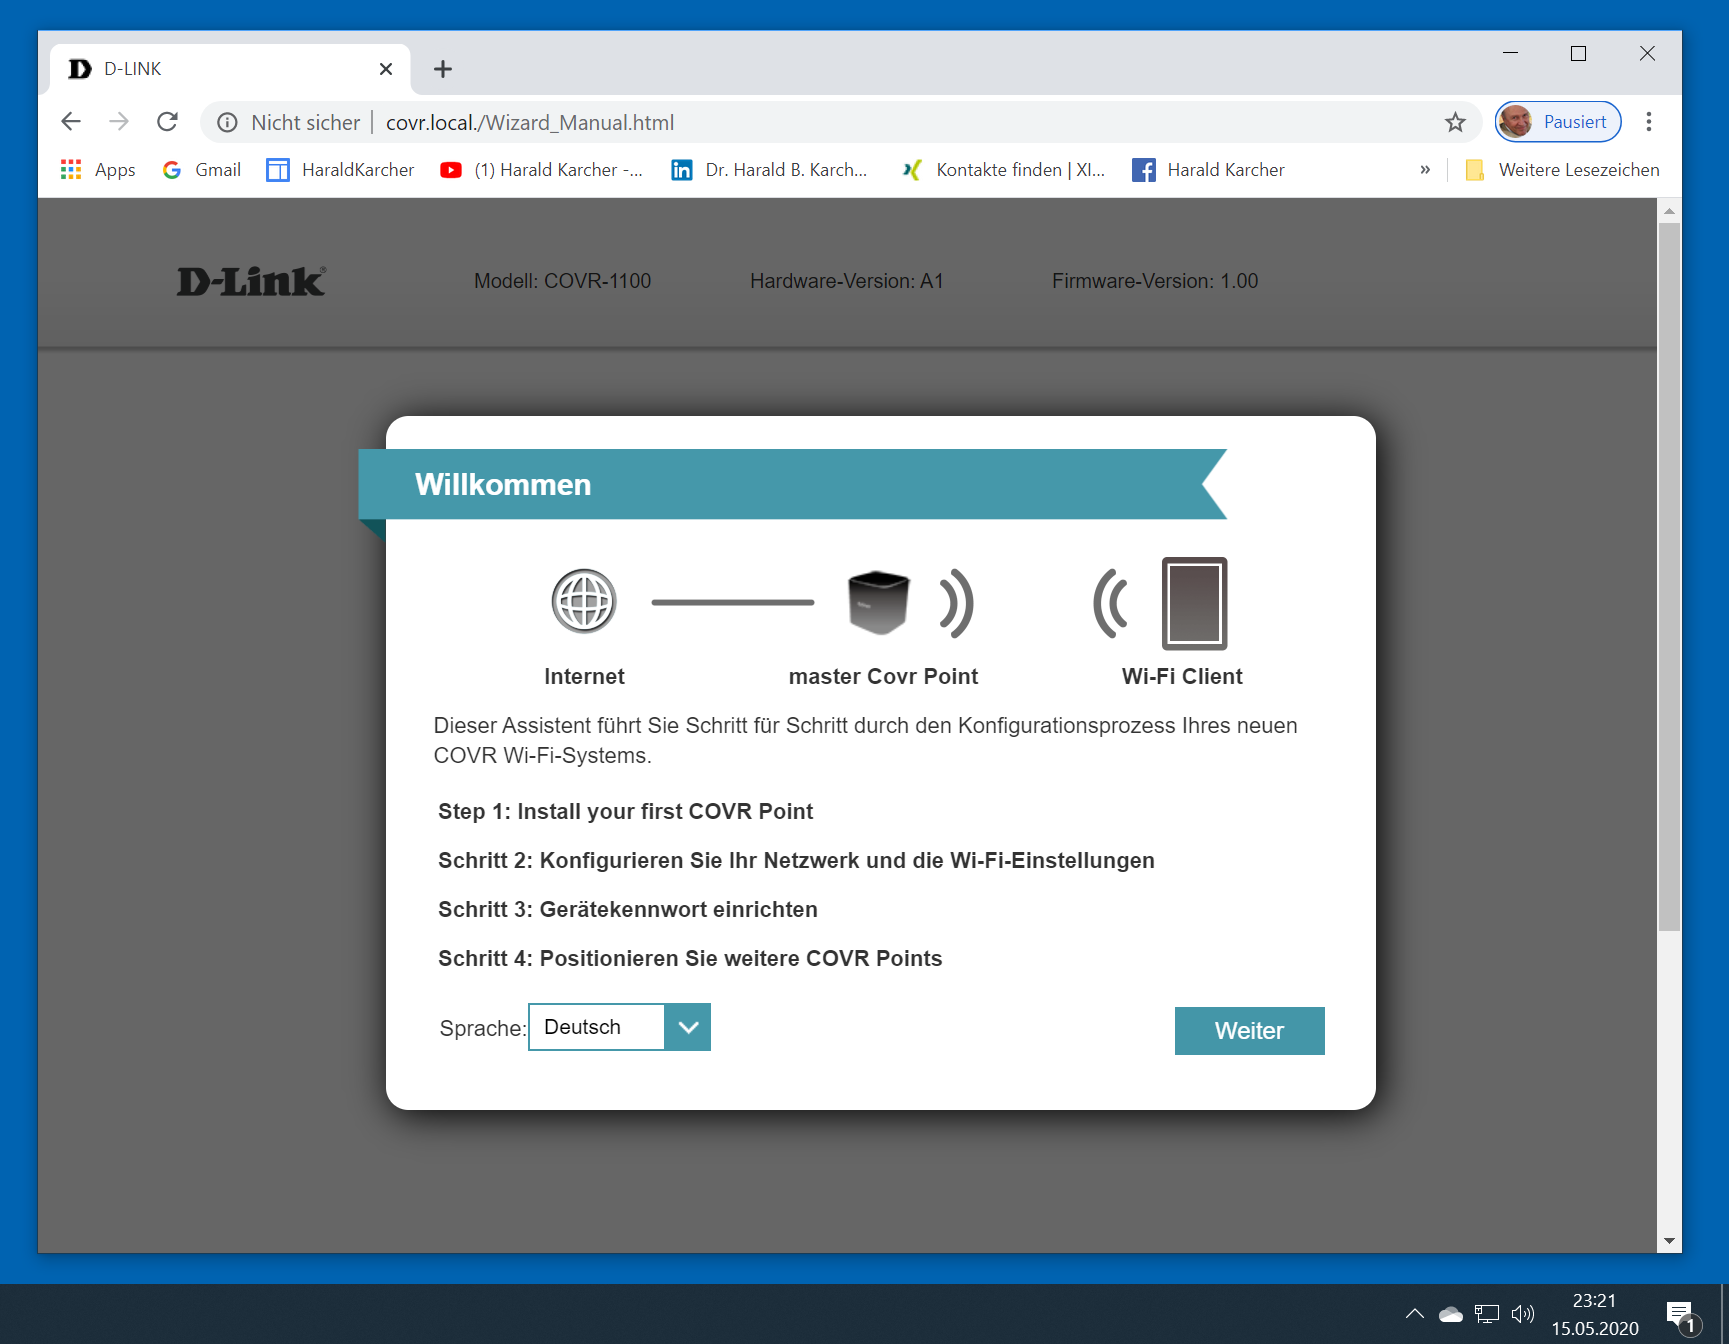Open a new browser tab
1729x1344 pixels.
pyautogui.click(x=443, y=69)
